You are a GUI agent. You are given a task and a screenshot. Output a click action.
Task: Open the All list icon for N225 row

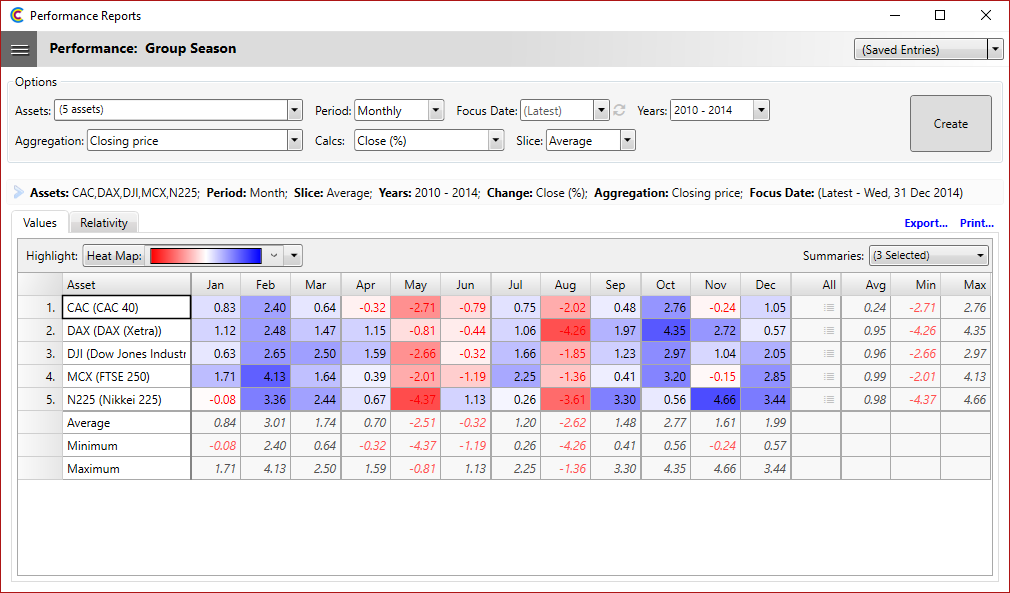click(x=828, y=400)
